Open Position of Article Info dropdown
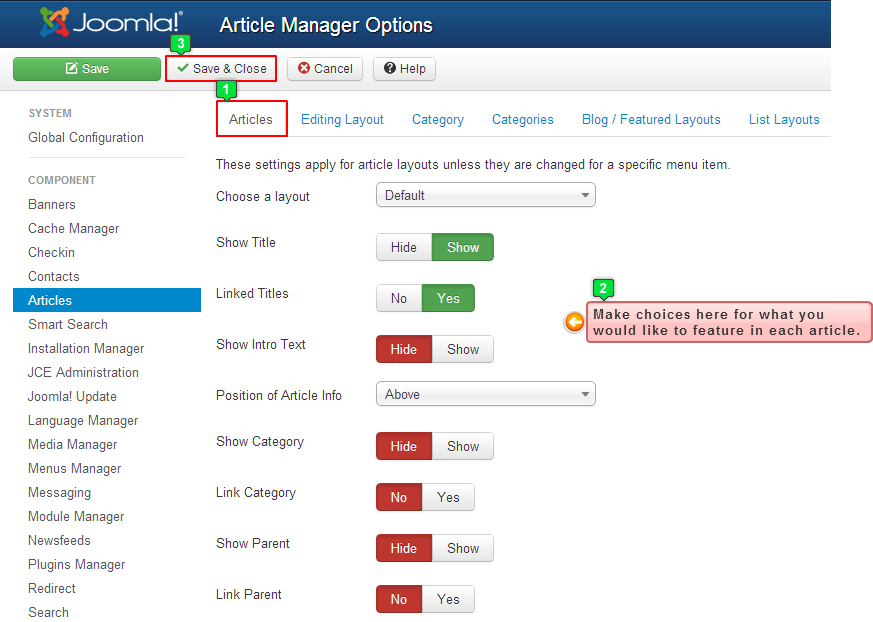 point(485,394)
